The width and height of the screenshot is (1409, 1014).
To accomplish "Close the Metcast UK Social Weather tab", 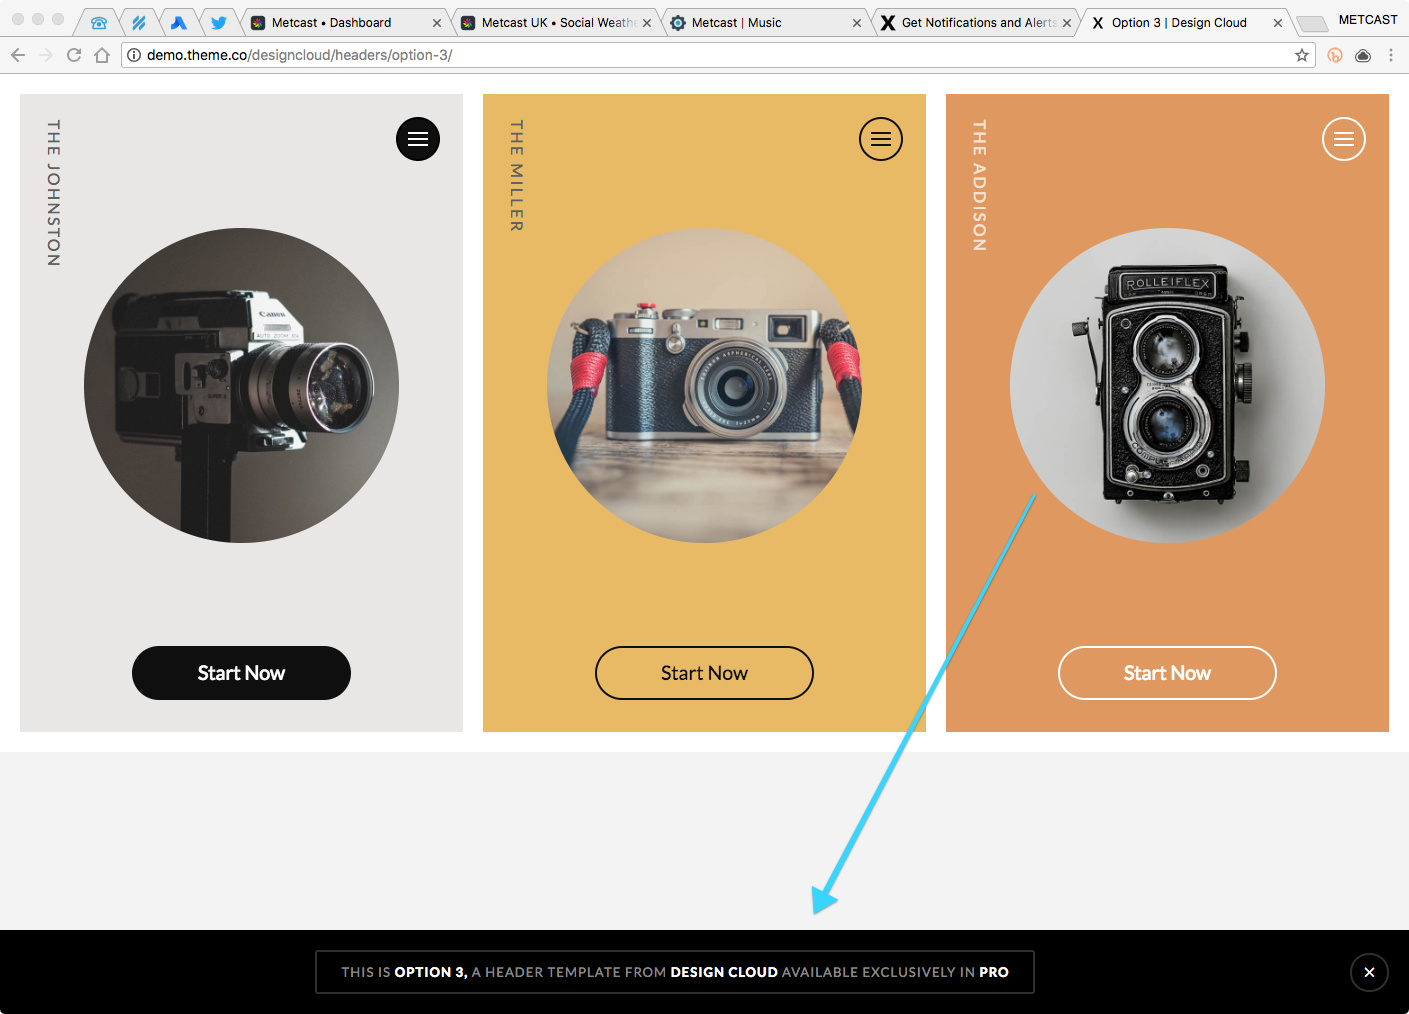I will pyautogui.click(x=647, y=23).
